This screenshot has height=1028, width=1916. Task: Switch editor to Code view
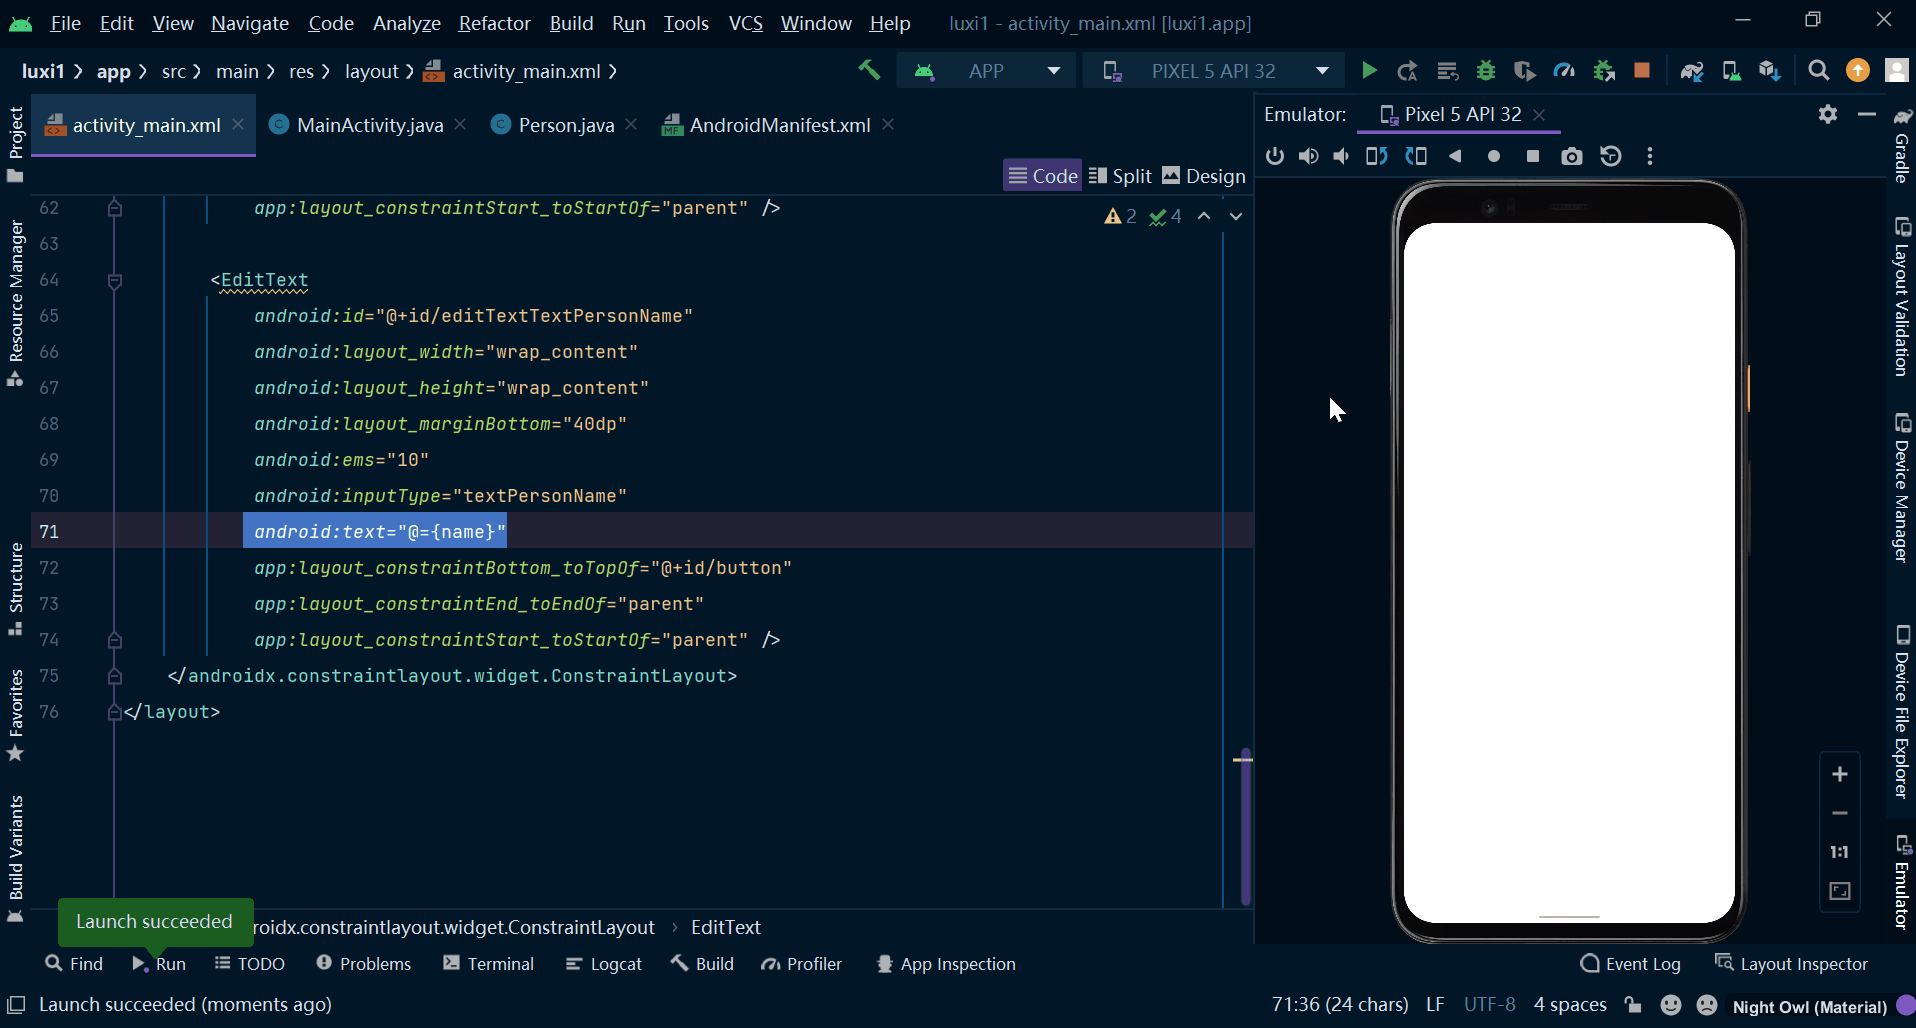[x=1043, y=176]
